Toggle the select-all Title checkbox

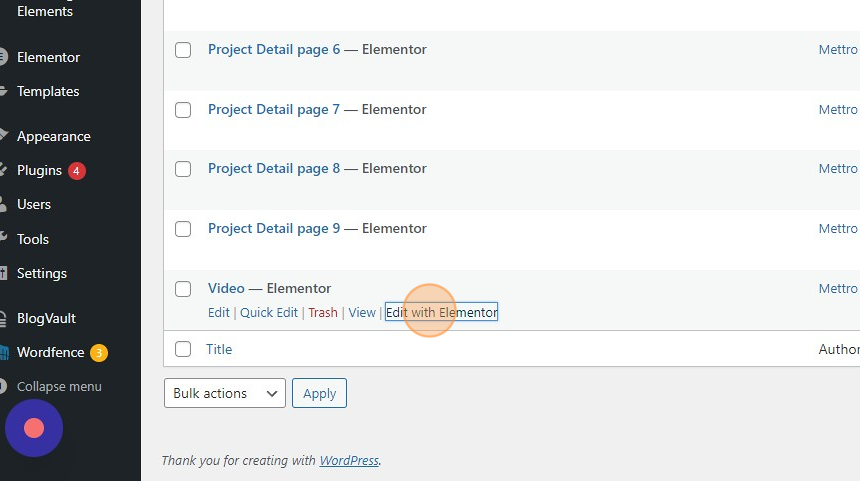pyautogui.click(x=183, y=349)
